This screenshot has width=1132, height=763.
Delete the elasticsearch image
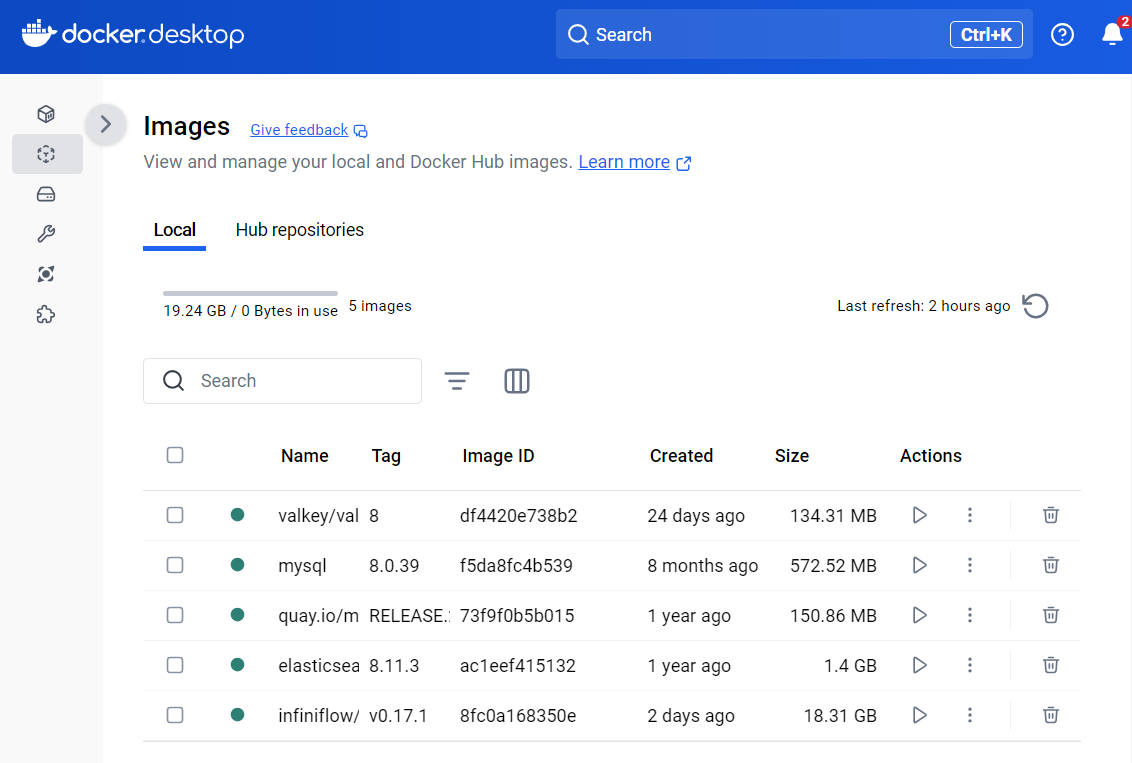coord(1050,665)
